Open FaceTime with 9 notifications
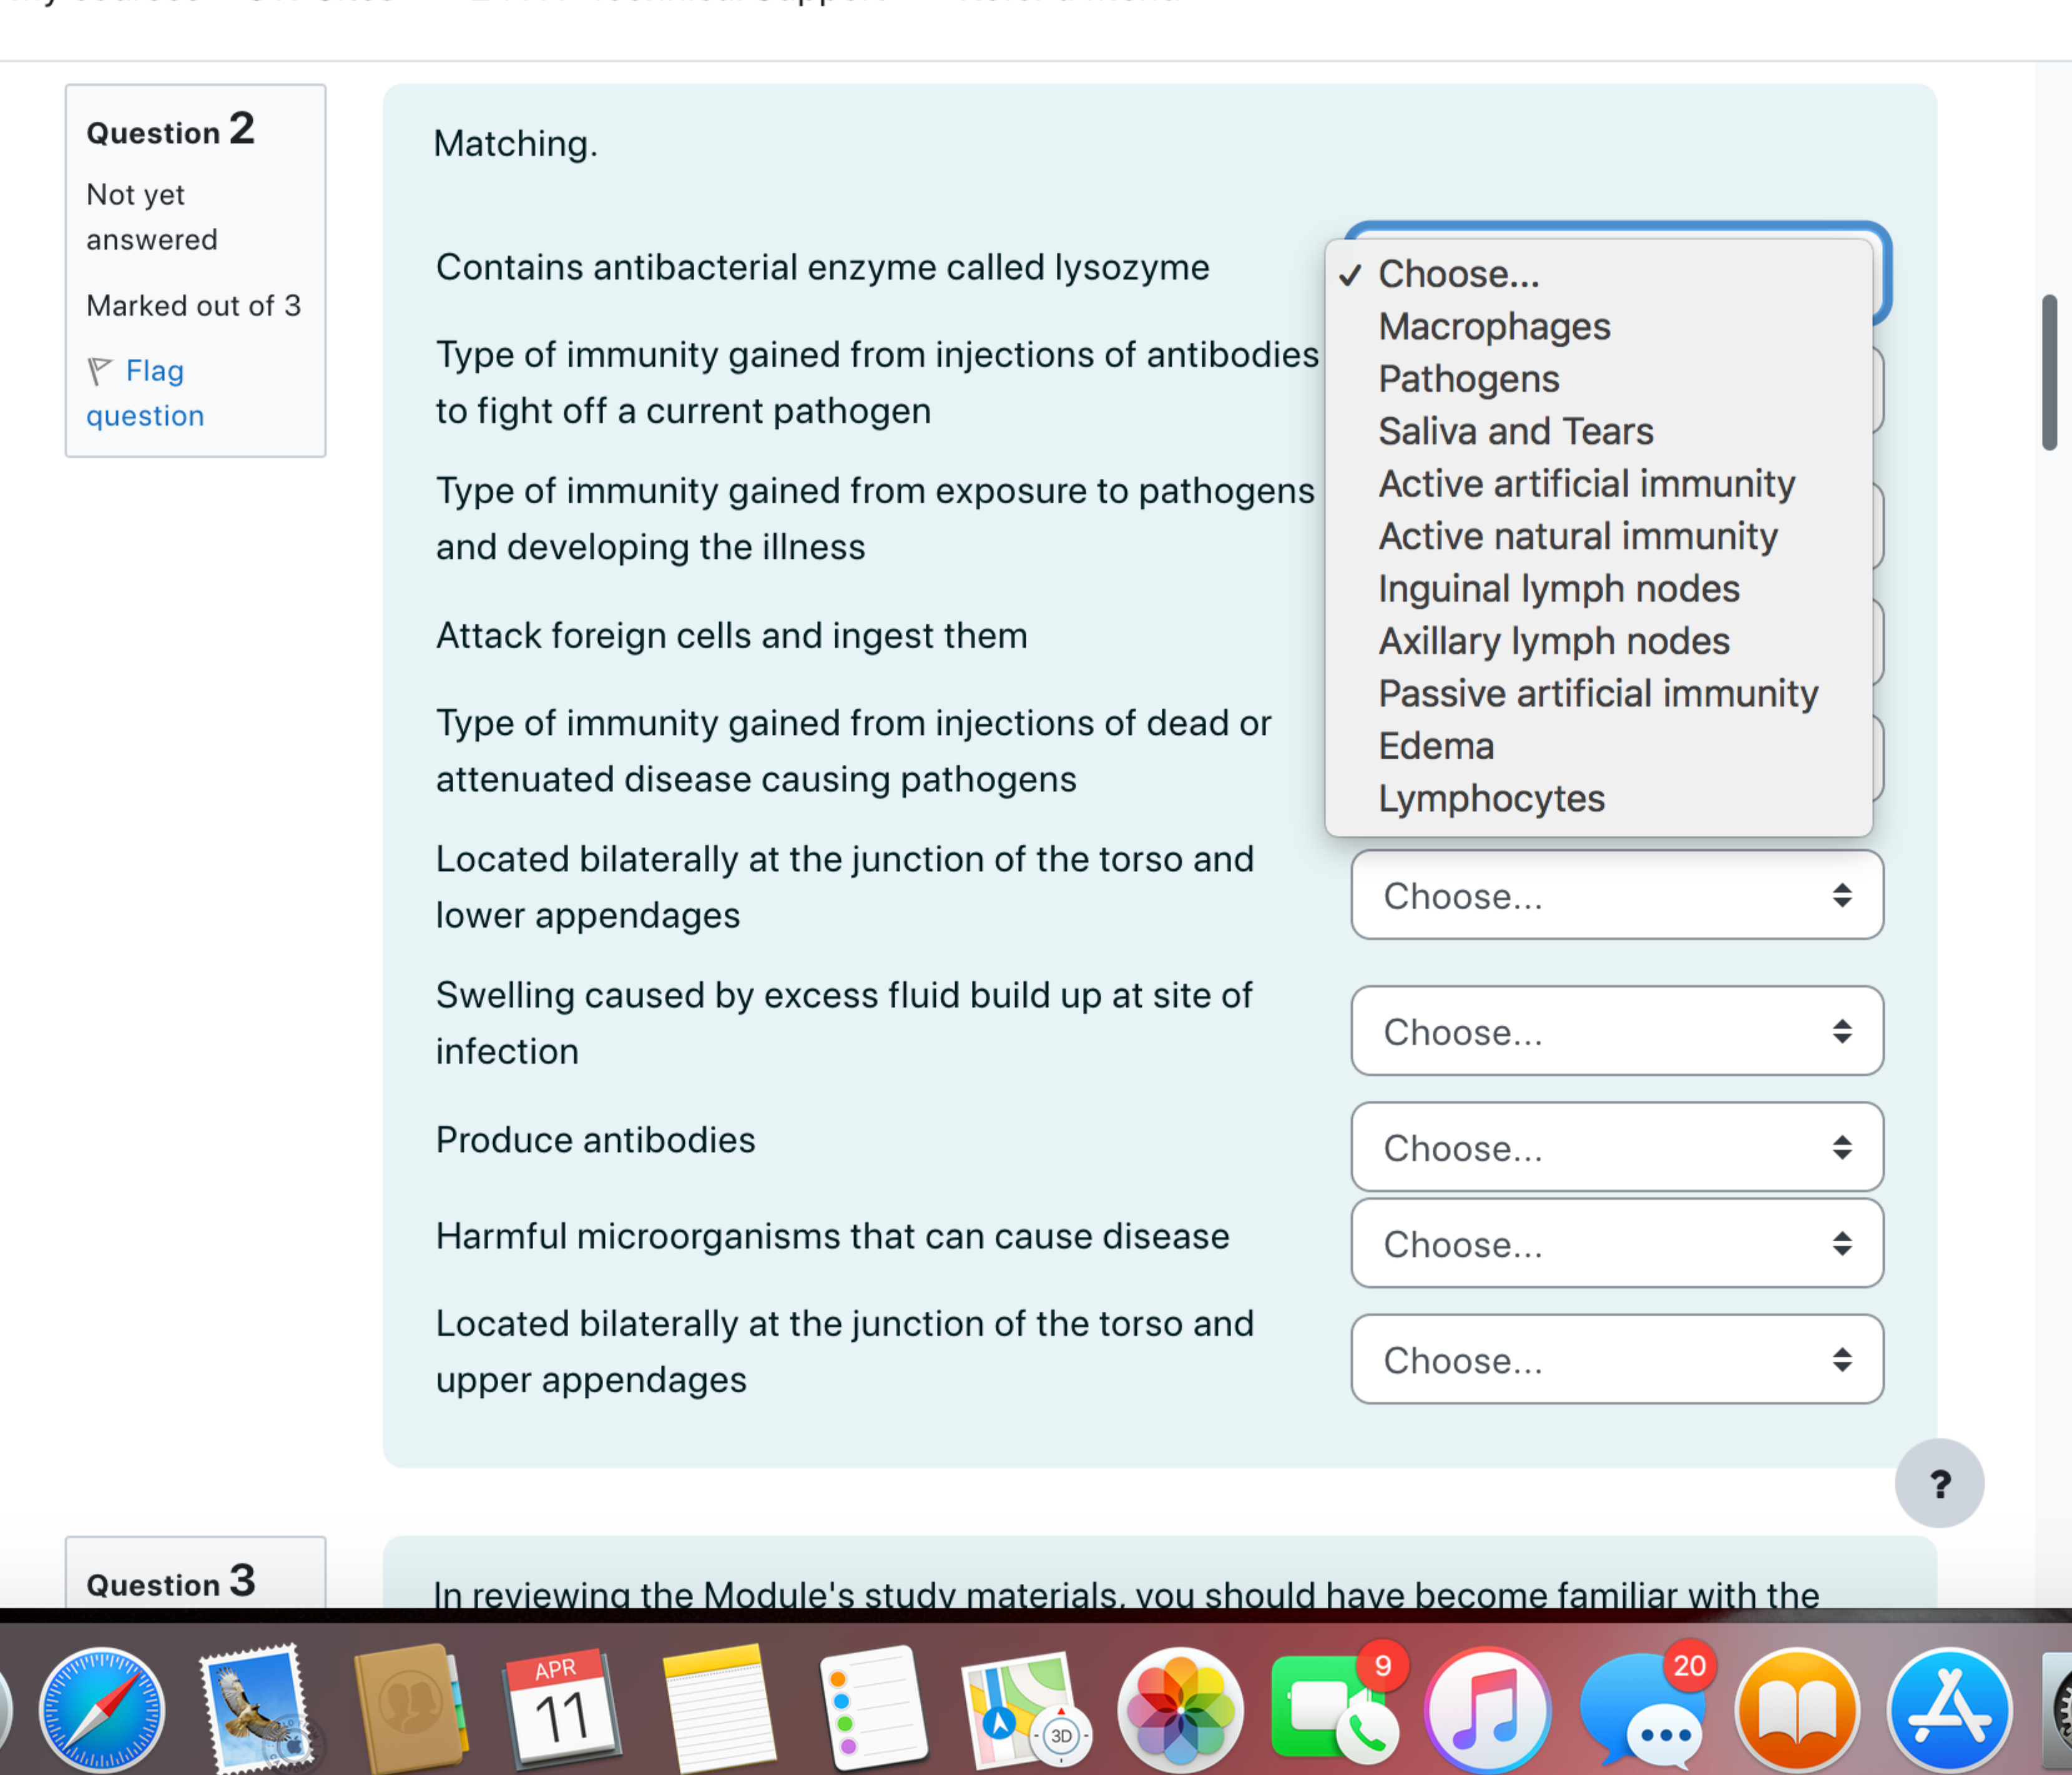This screenshot has width=2072, height=1775. 1334,1709
